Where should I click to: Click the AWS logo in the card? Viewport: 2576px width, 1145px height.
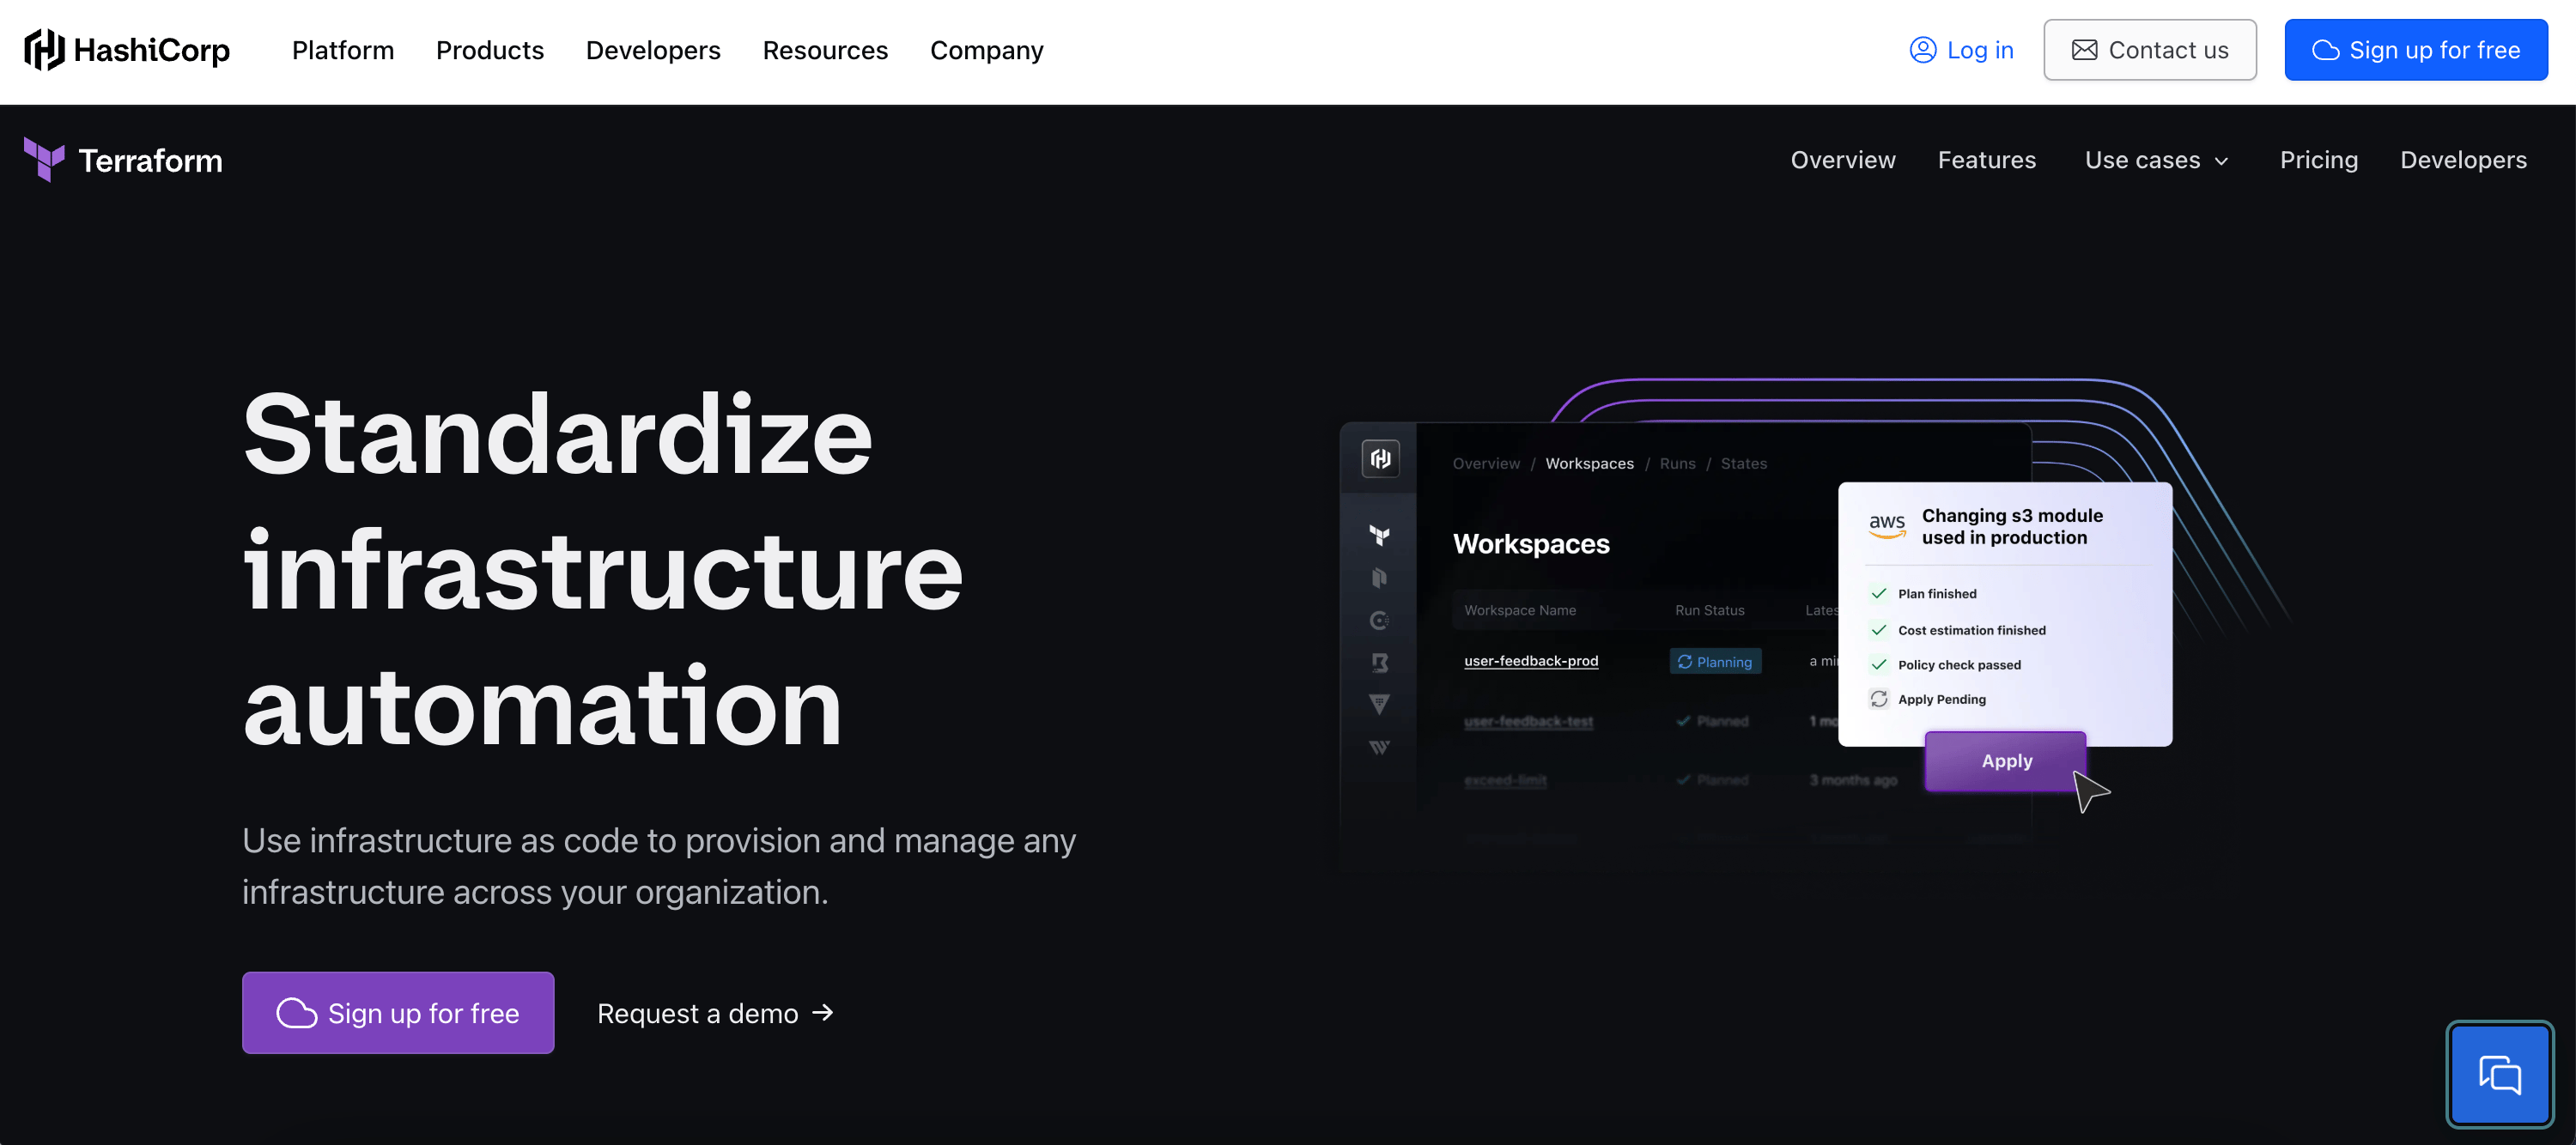point(1887,525)
